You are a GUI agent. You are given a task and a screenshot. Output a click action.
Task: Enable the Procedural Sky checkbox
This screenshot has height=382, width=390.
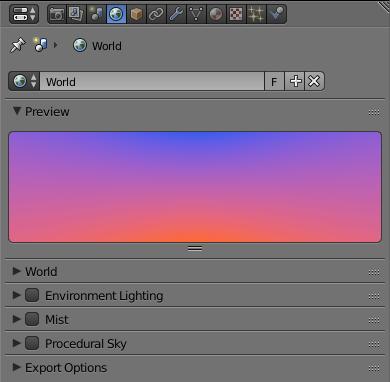coord(32,343)
